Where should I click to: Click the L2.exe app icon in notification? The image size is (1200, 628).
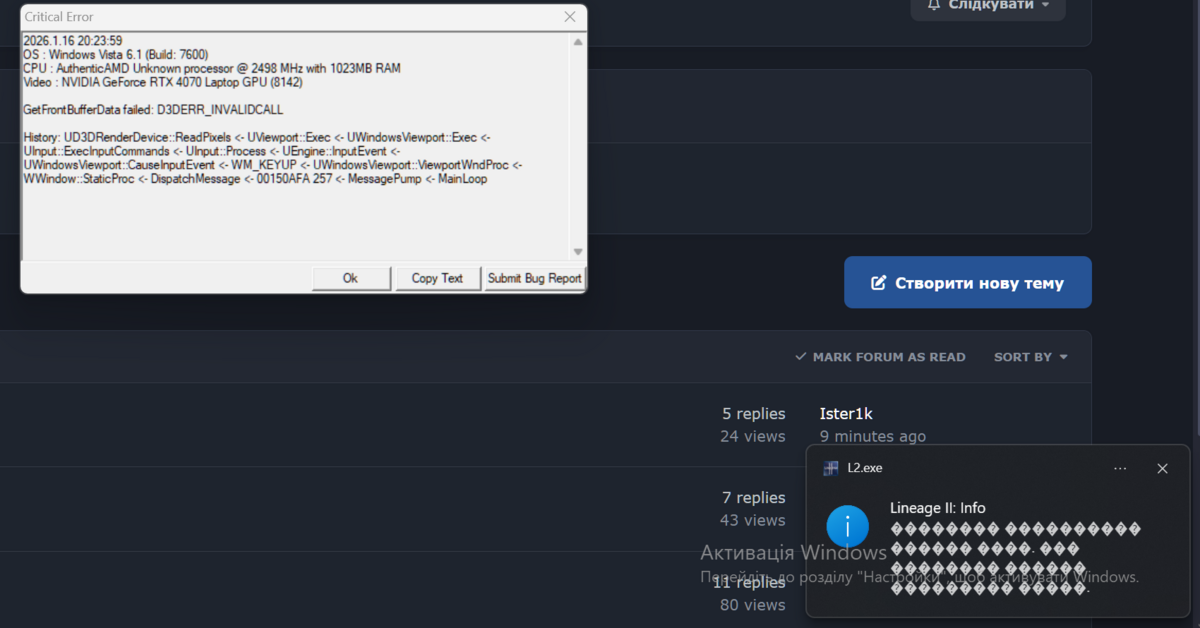830,468
